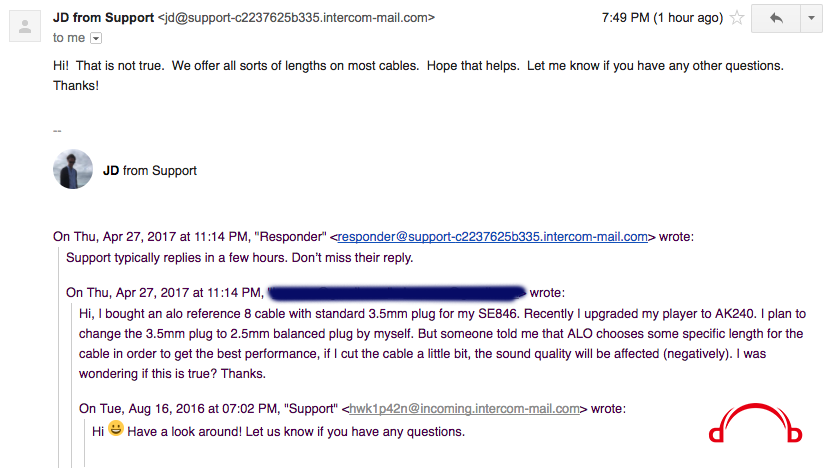The image size is (837, 468).
Task: Click 'JD from Support' signature name
Action: pos(149,171)
